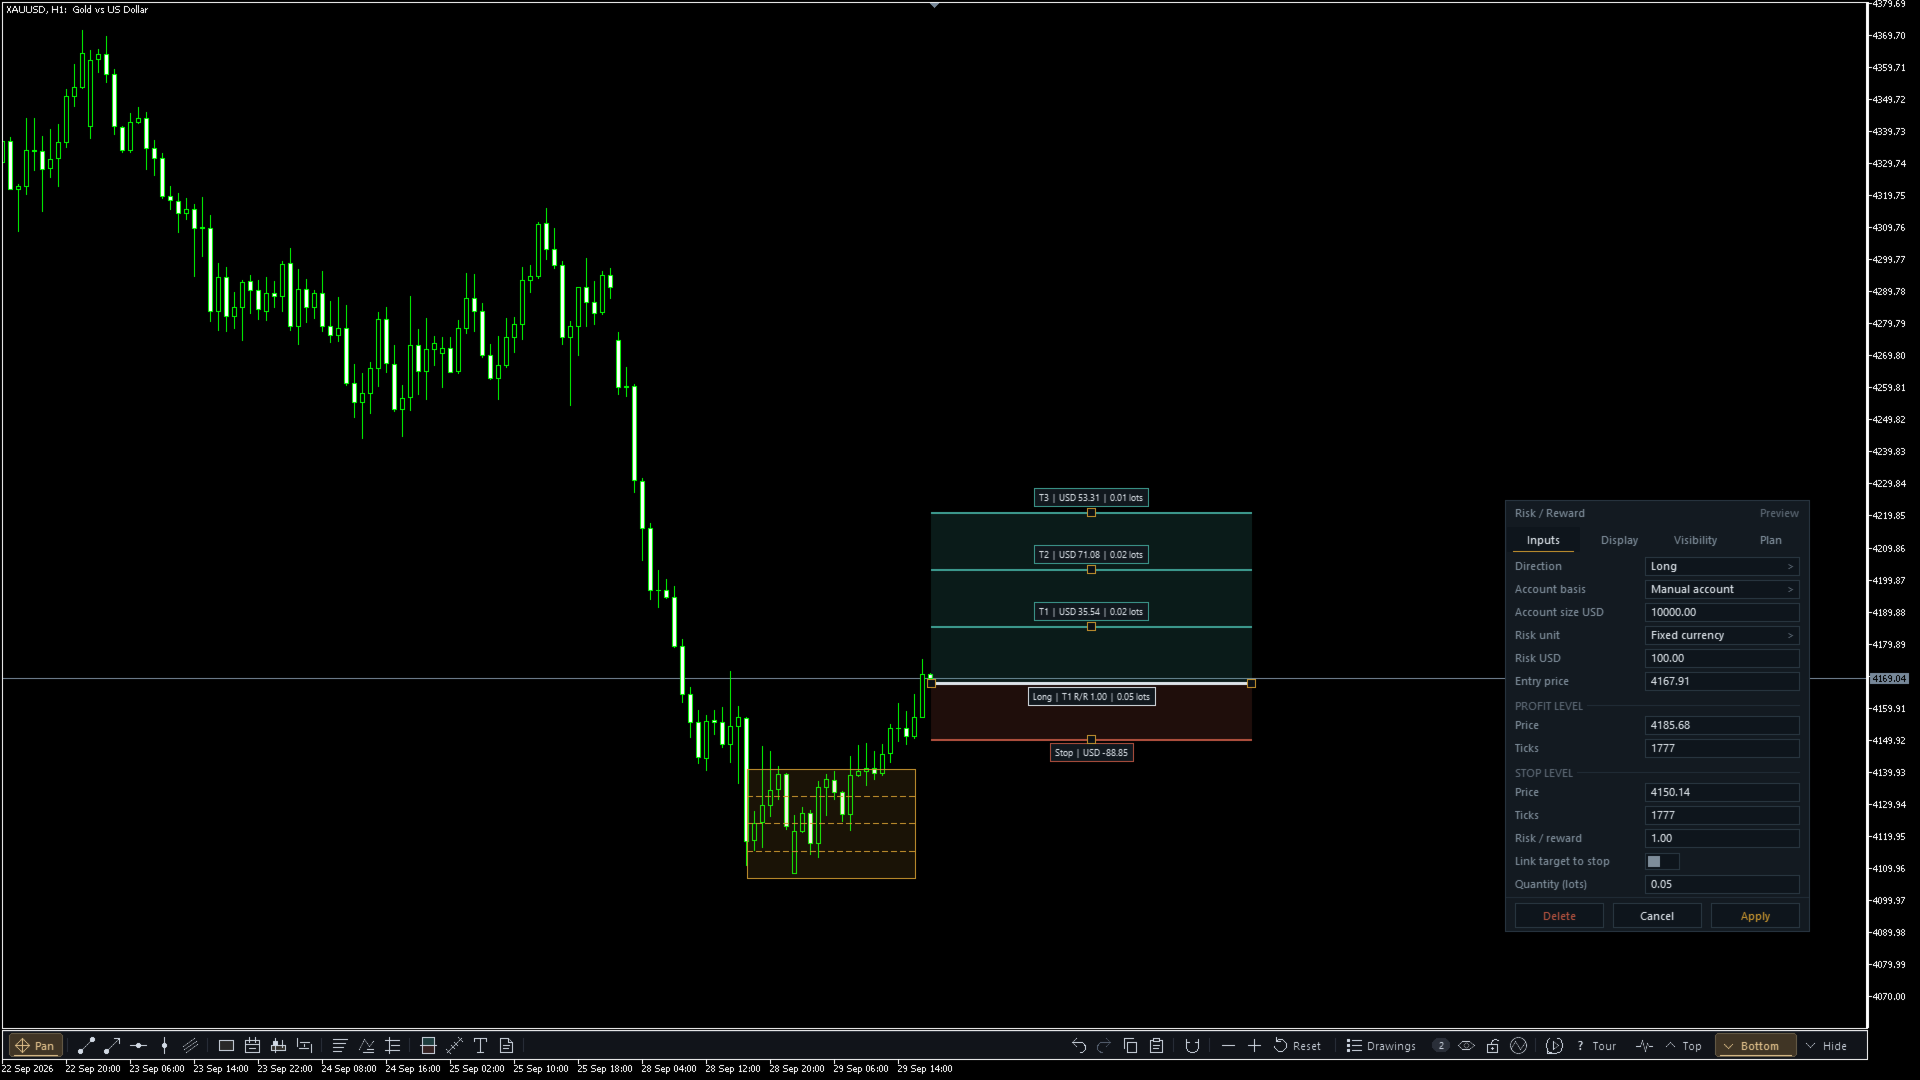This screenshot has width=1920, height=1080.
Task: Click the Apply button
Action: click(1755, 916)
